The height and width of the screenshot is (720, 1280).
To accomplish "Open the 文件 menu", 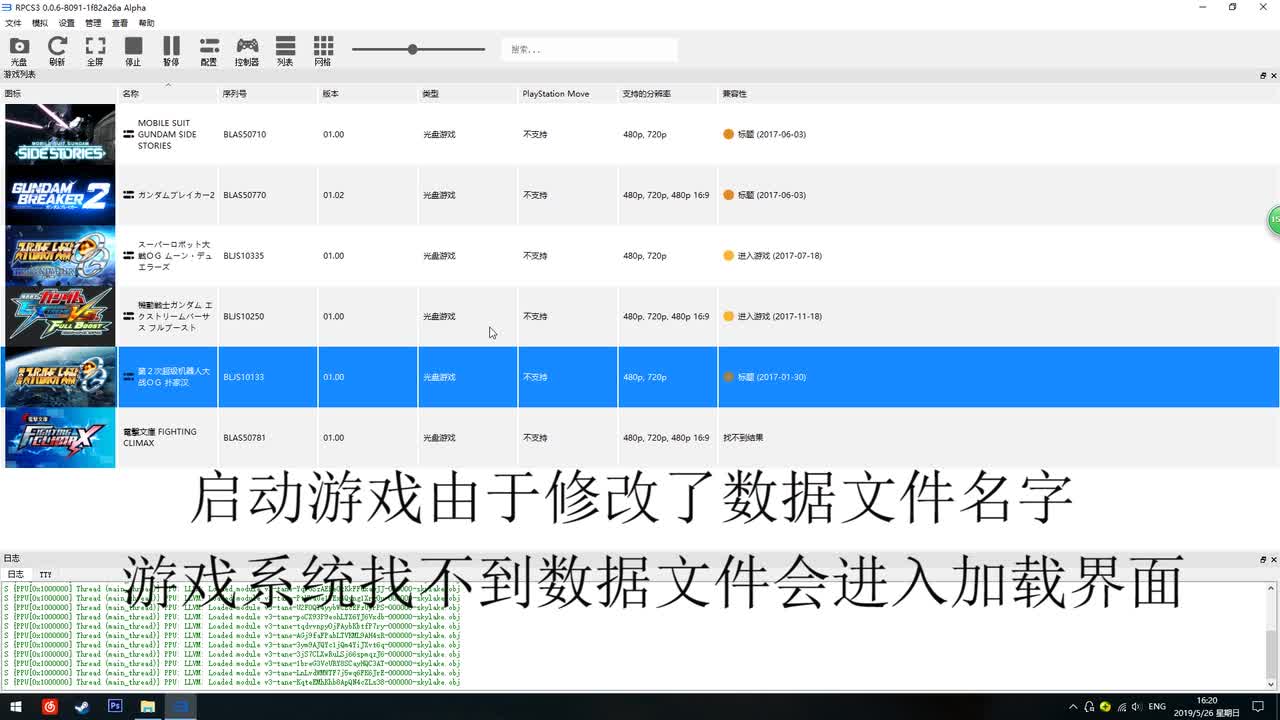I will click(x=13, y=23).
